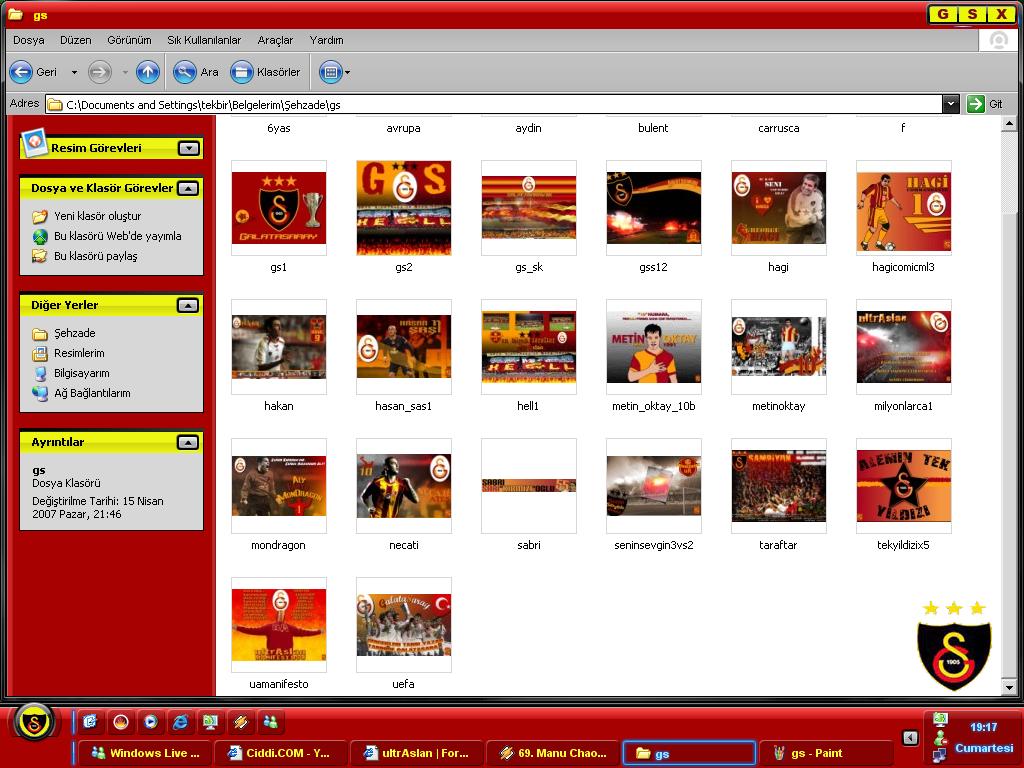The height and width of the screenshot is (768, 1024).
Task: Click the Bilgisayarım computer icon
Action: (x=40, y=374)
